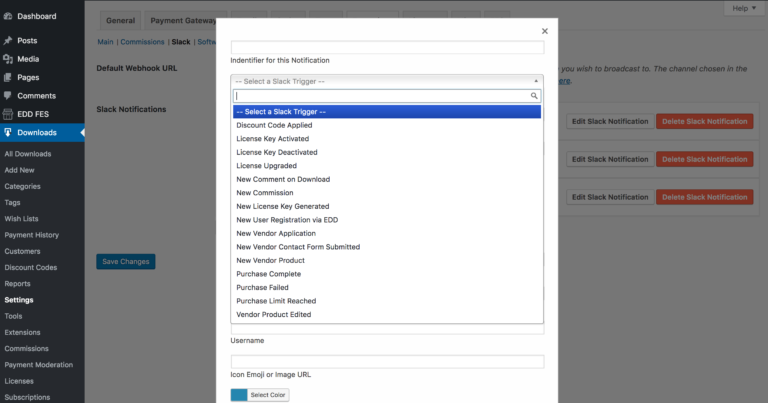768x403 pixels.
Task: Select New License Key Generated trigger
Action: pos(387,206)
